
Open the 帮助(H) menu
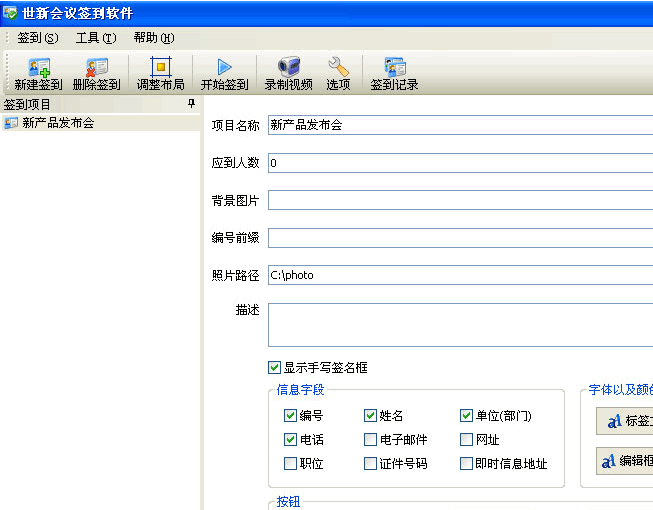[x=153, y=38]
